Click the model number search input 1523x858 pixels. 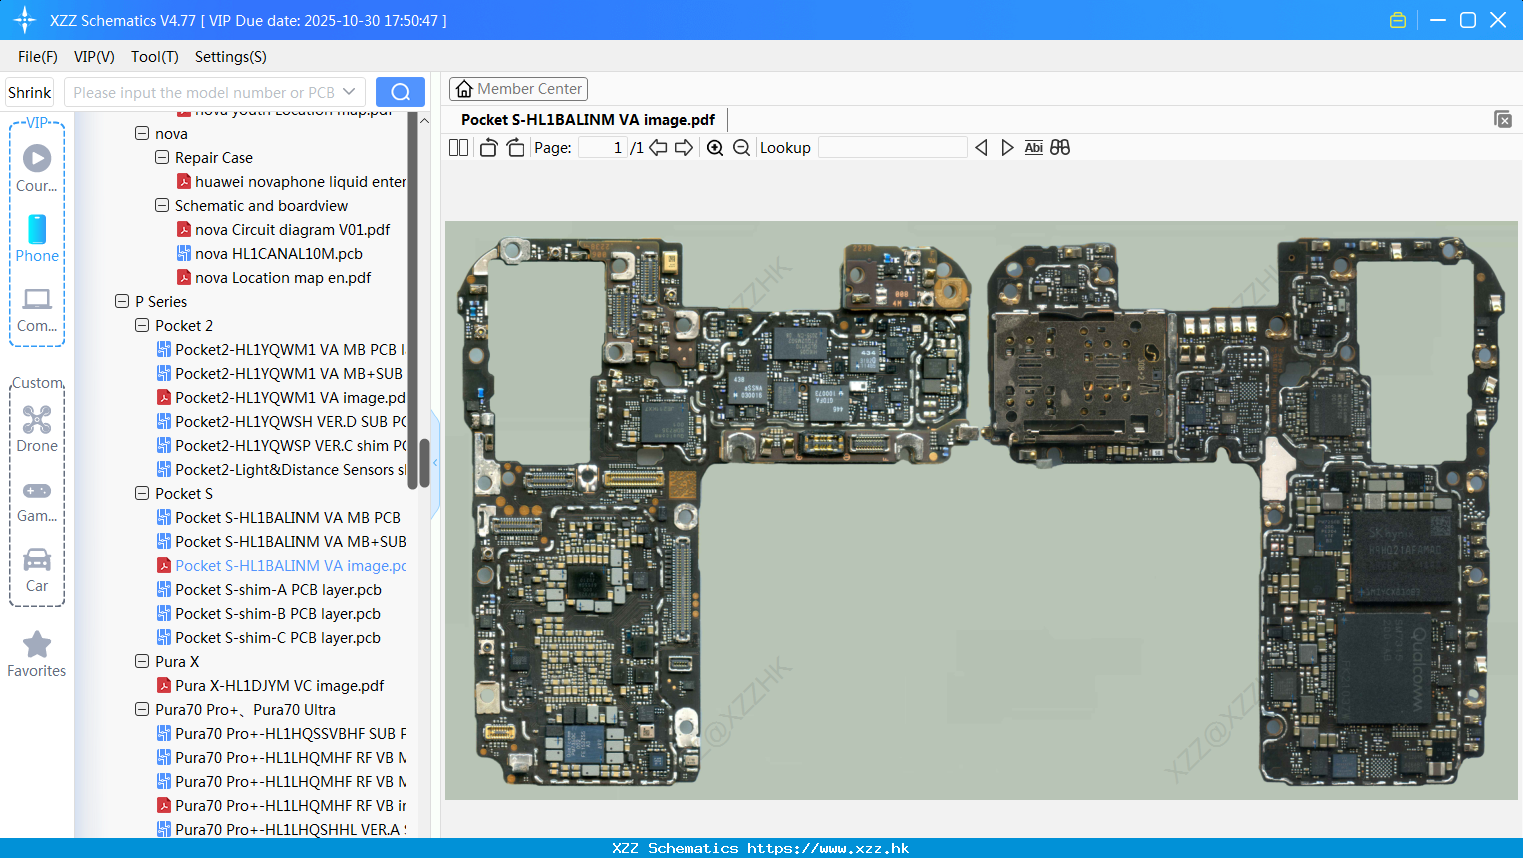coord(204,92)
